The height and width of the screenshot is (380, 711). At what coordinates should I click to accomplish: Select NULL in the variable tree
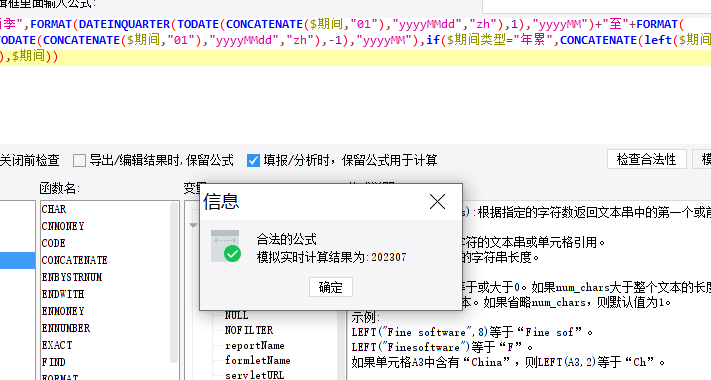coord(236,315)
